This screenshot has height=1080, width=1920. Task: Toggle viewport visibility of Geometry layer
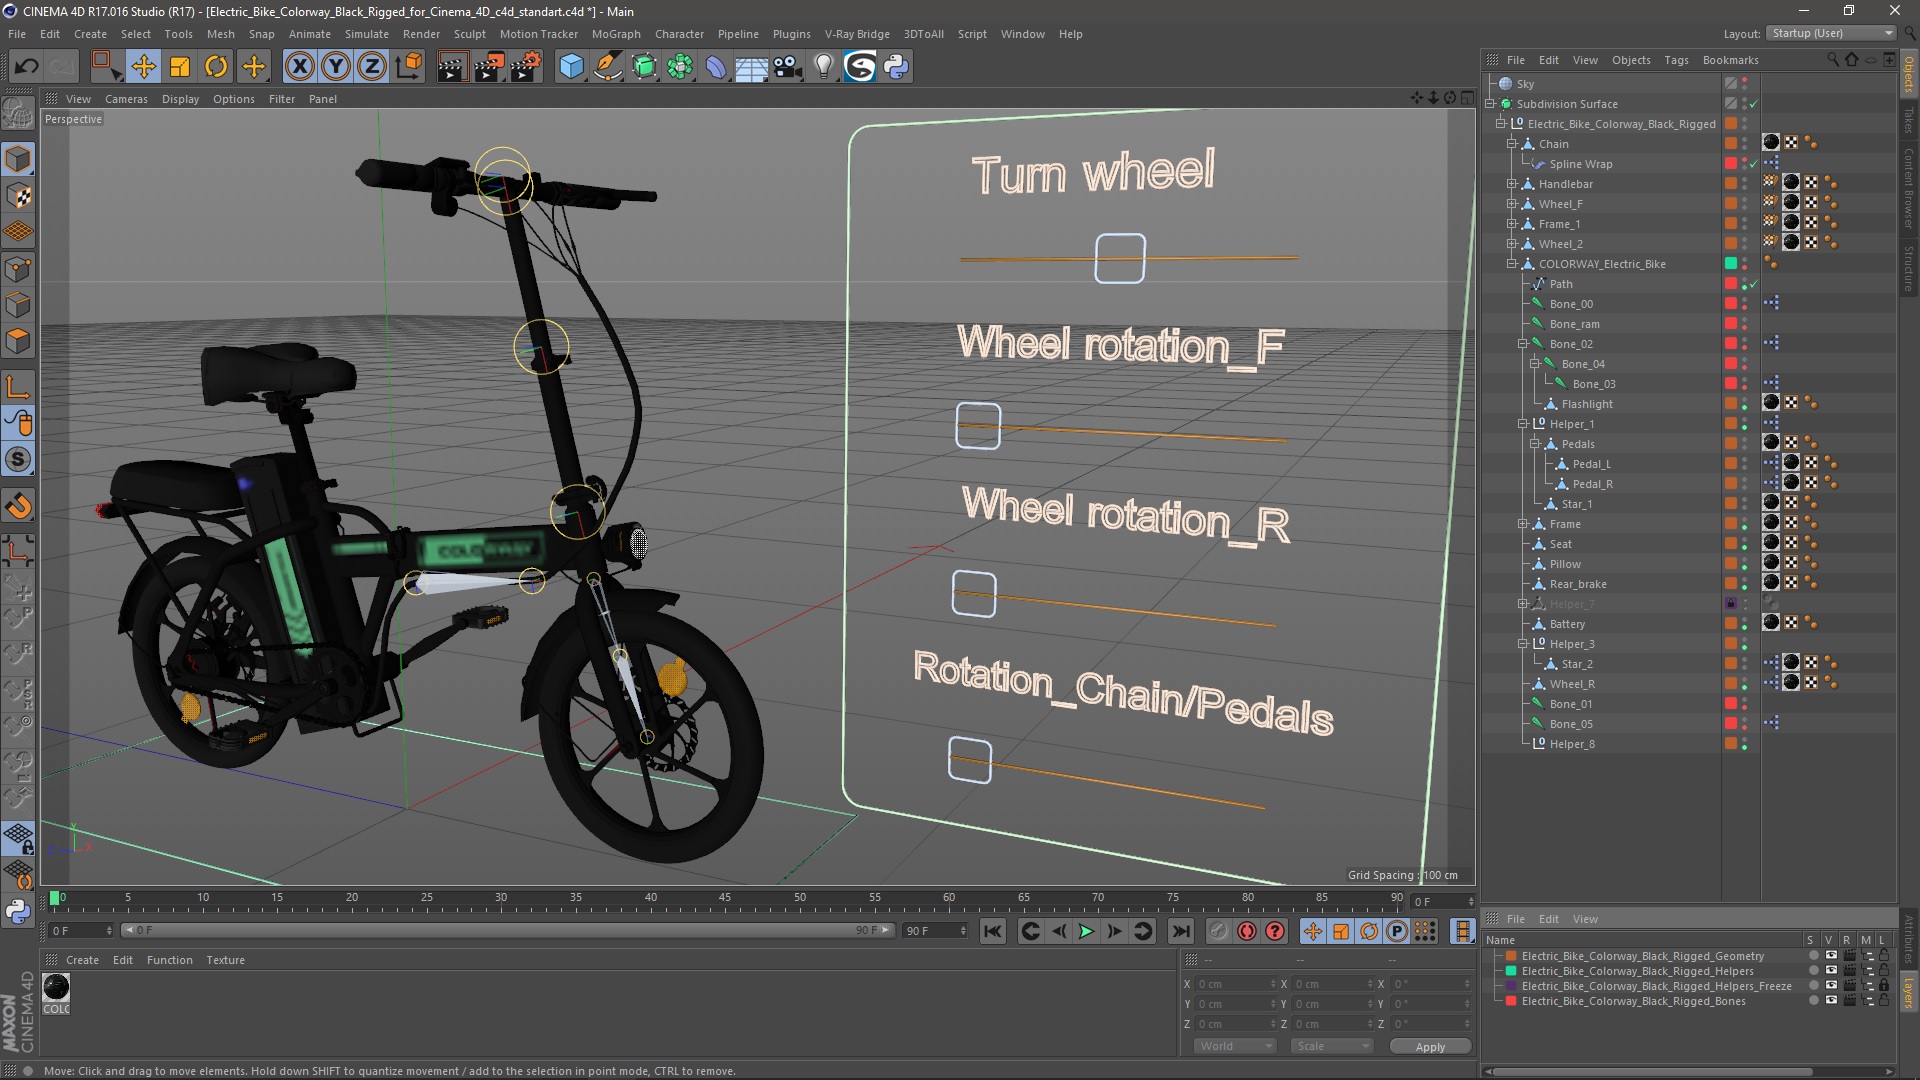pyautogui.click(x=1830, y=956)
